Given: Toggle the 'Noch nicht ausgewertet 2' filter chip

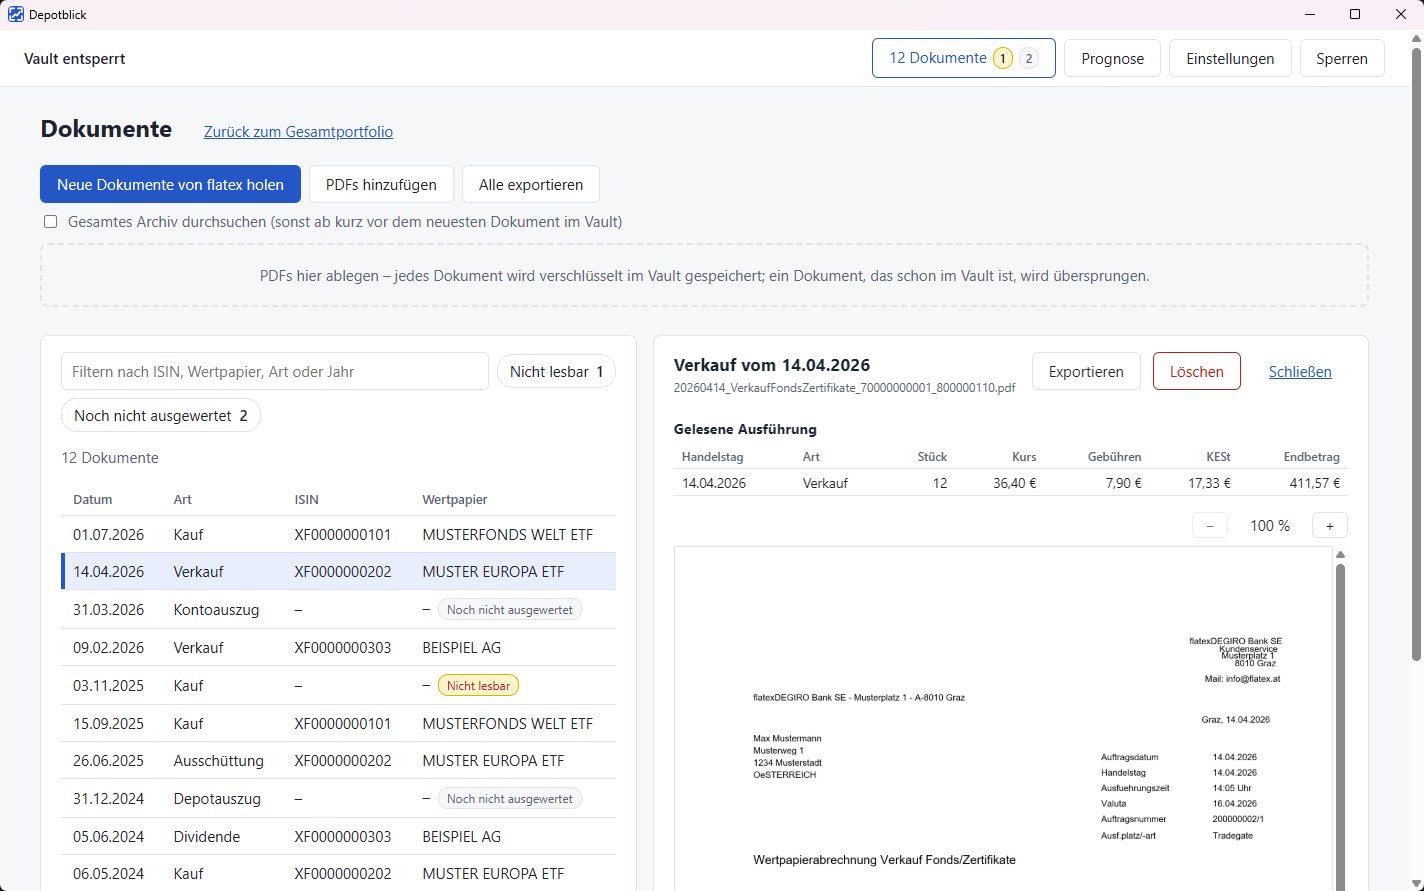Looking at the screenshot, I should click(161, 416).
